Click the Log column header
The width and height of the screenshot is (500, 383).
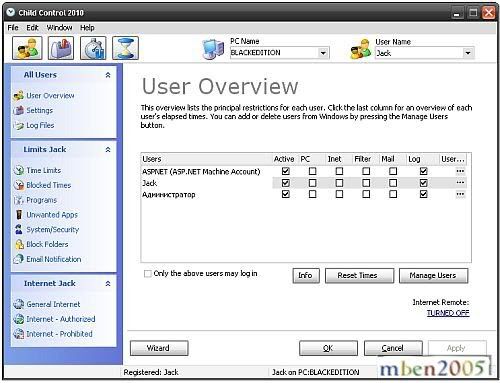click(422, 159)
